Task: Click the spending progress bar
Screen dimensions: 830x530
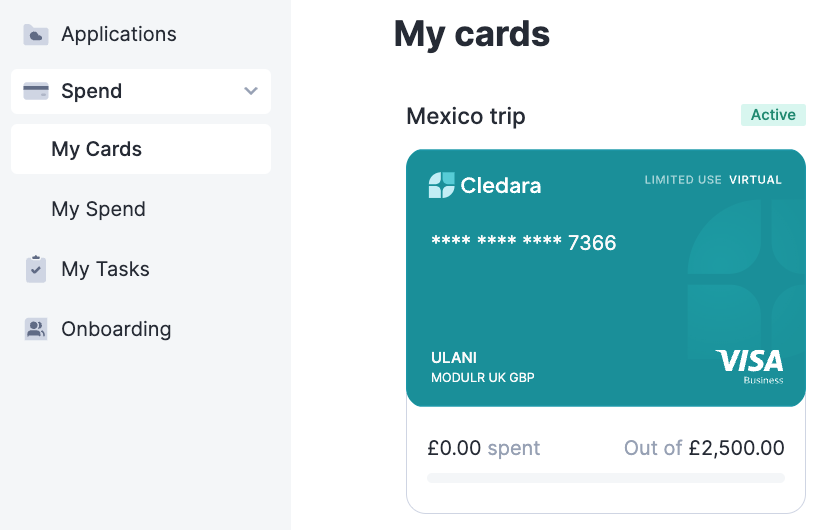Action: (x=606, y=478)
